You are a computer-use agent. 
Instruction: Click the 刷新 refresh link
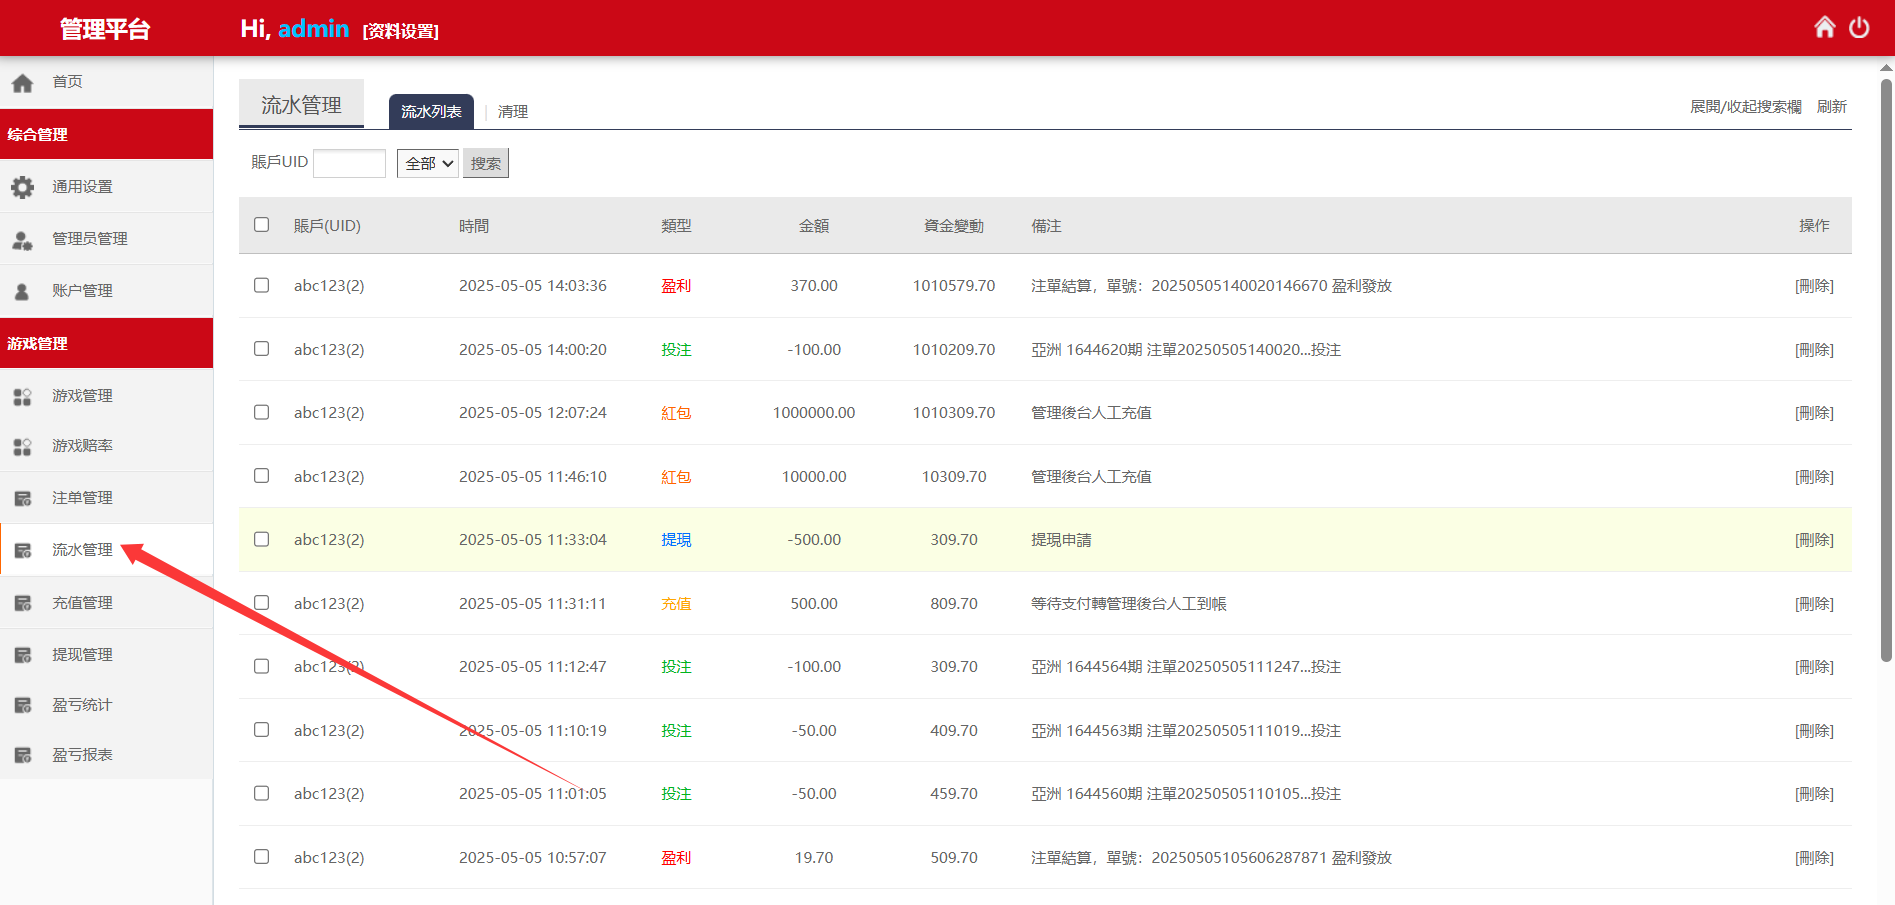[x=1832, y=107]
